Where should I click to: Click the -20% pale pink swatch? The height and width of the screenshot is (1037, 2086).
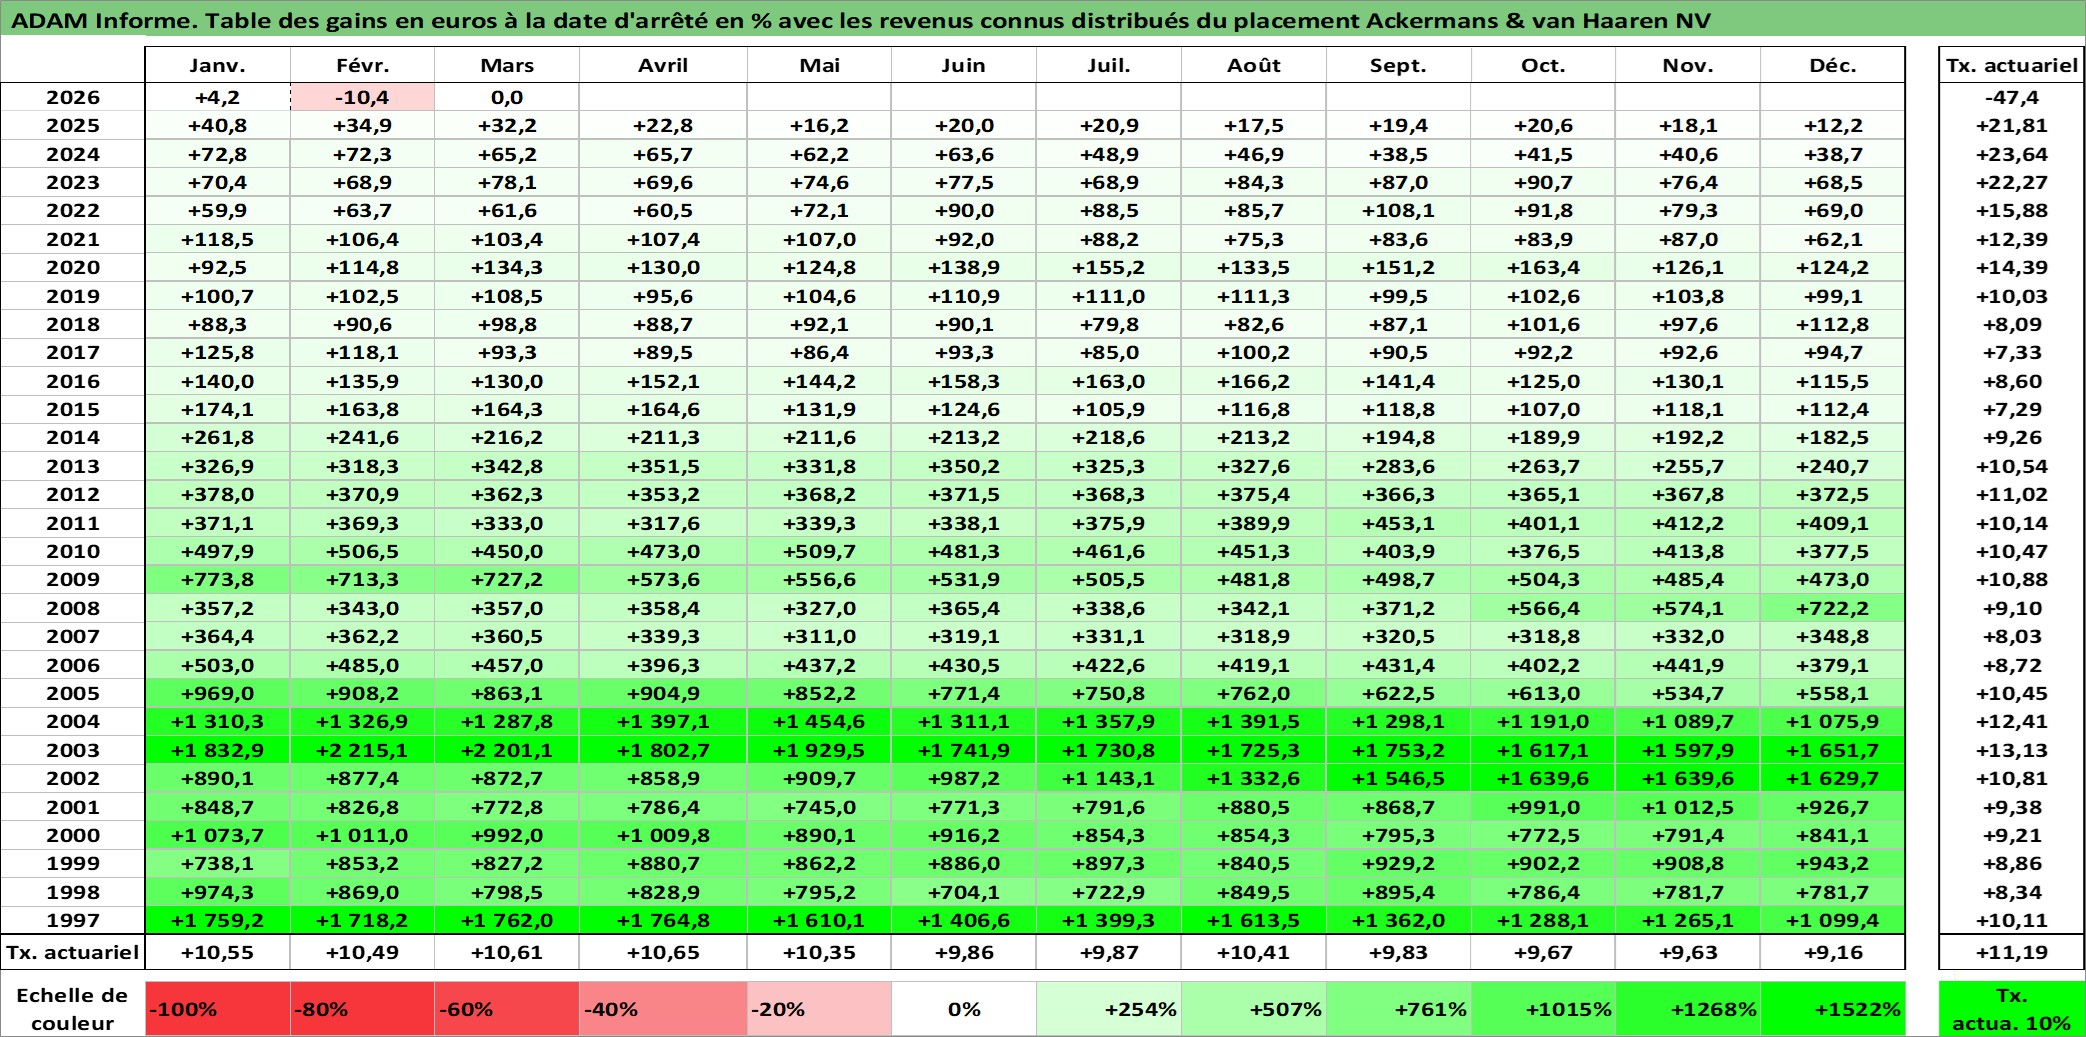point(819,1009)
